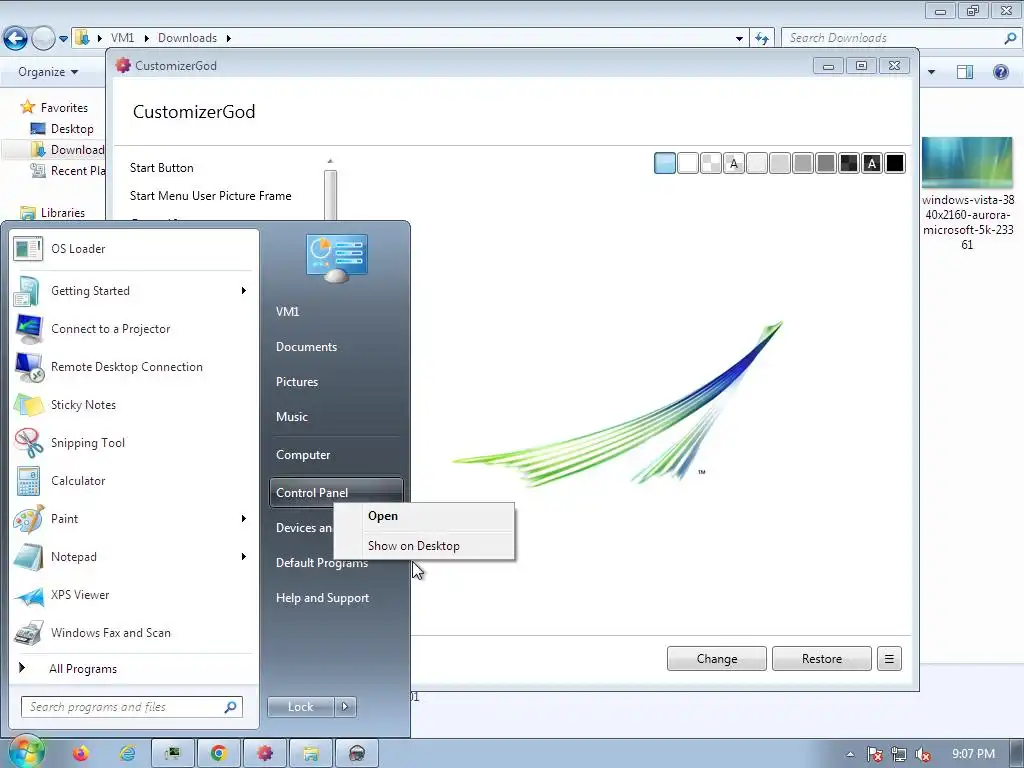Open Explorer help button
Screen dimensions: 1024x768
pyautogui.click(x=1000, y=72)
